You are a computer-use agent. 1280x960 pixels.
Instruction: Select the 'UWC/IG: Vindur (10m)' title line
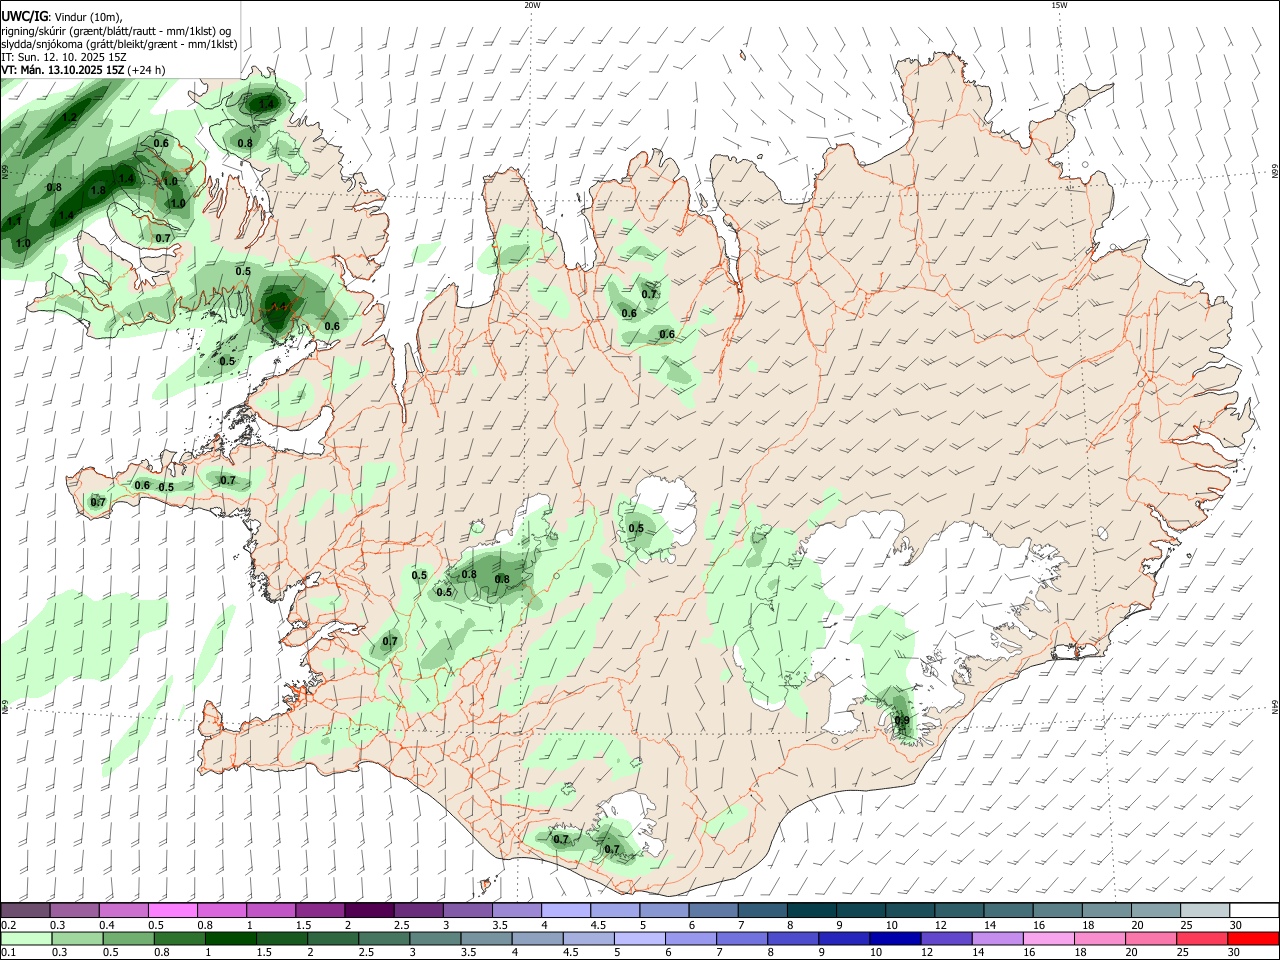click(x=62, y=17)
